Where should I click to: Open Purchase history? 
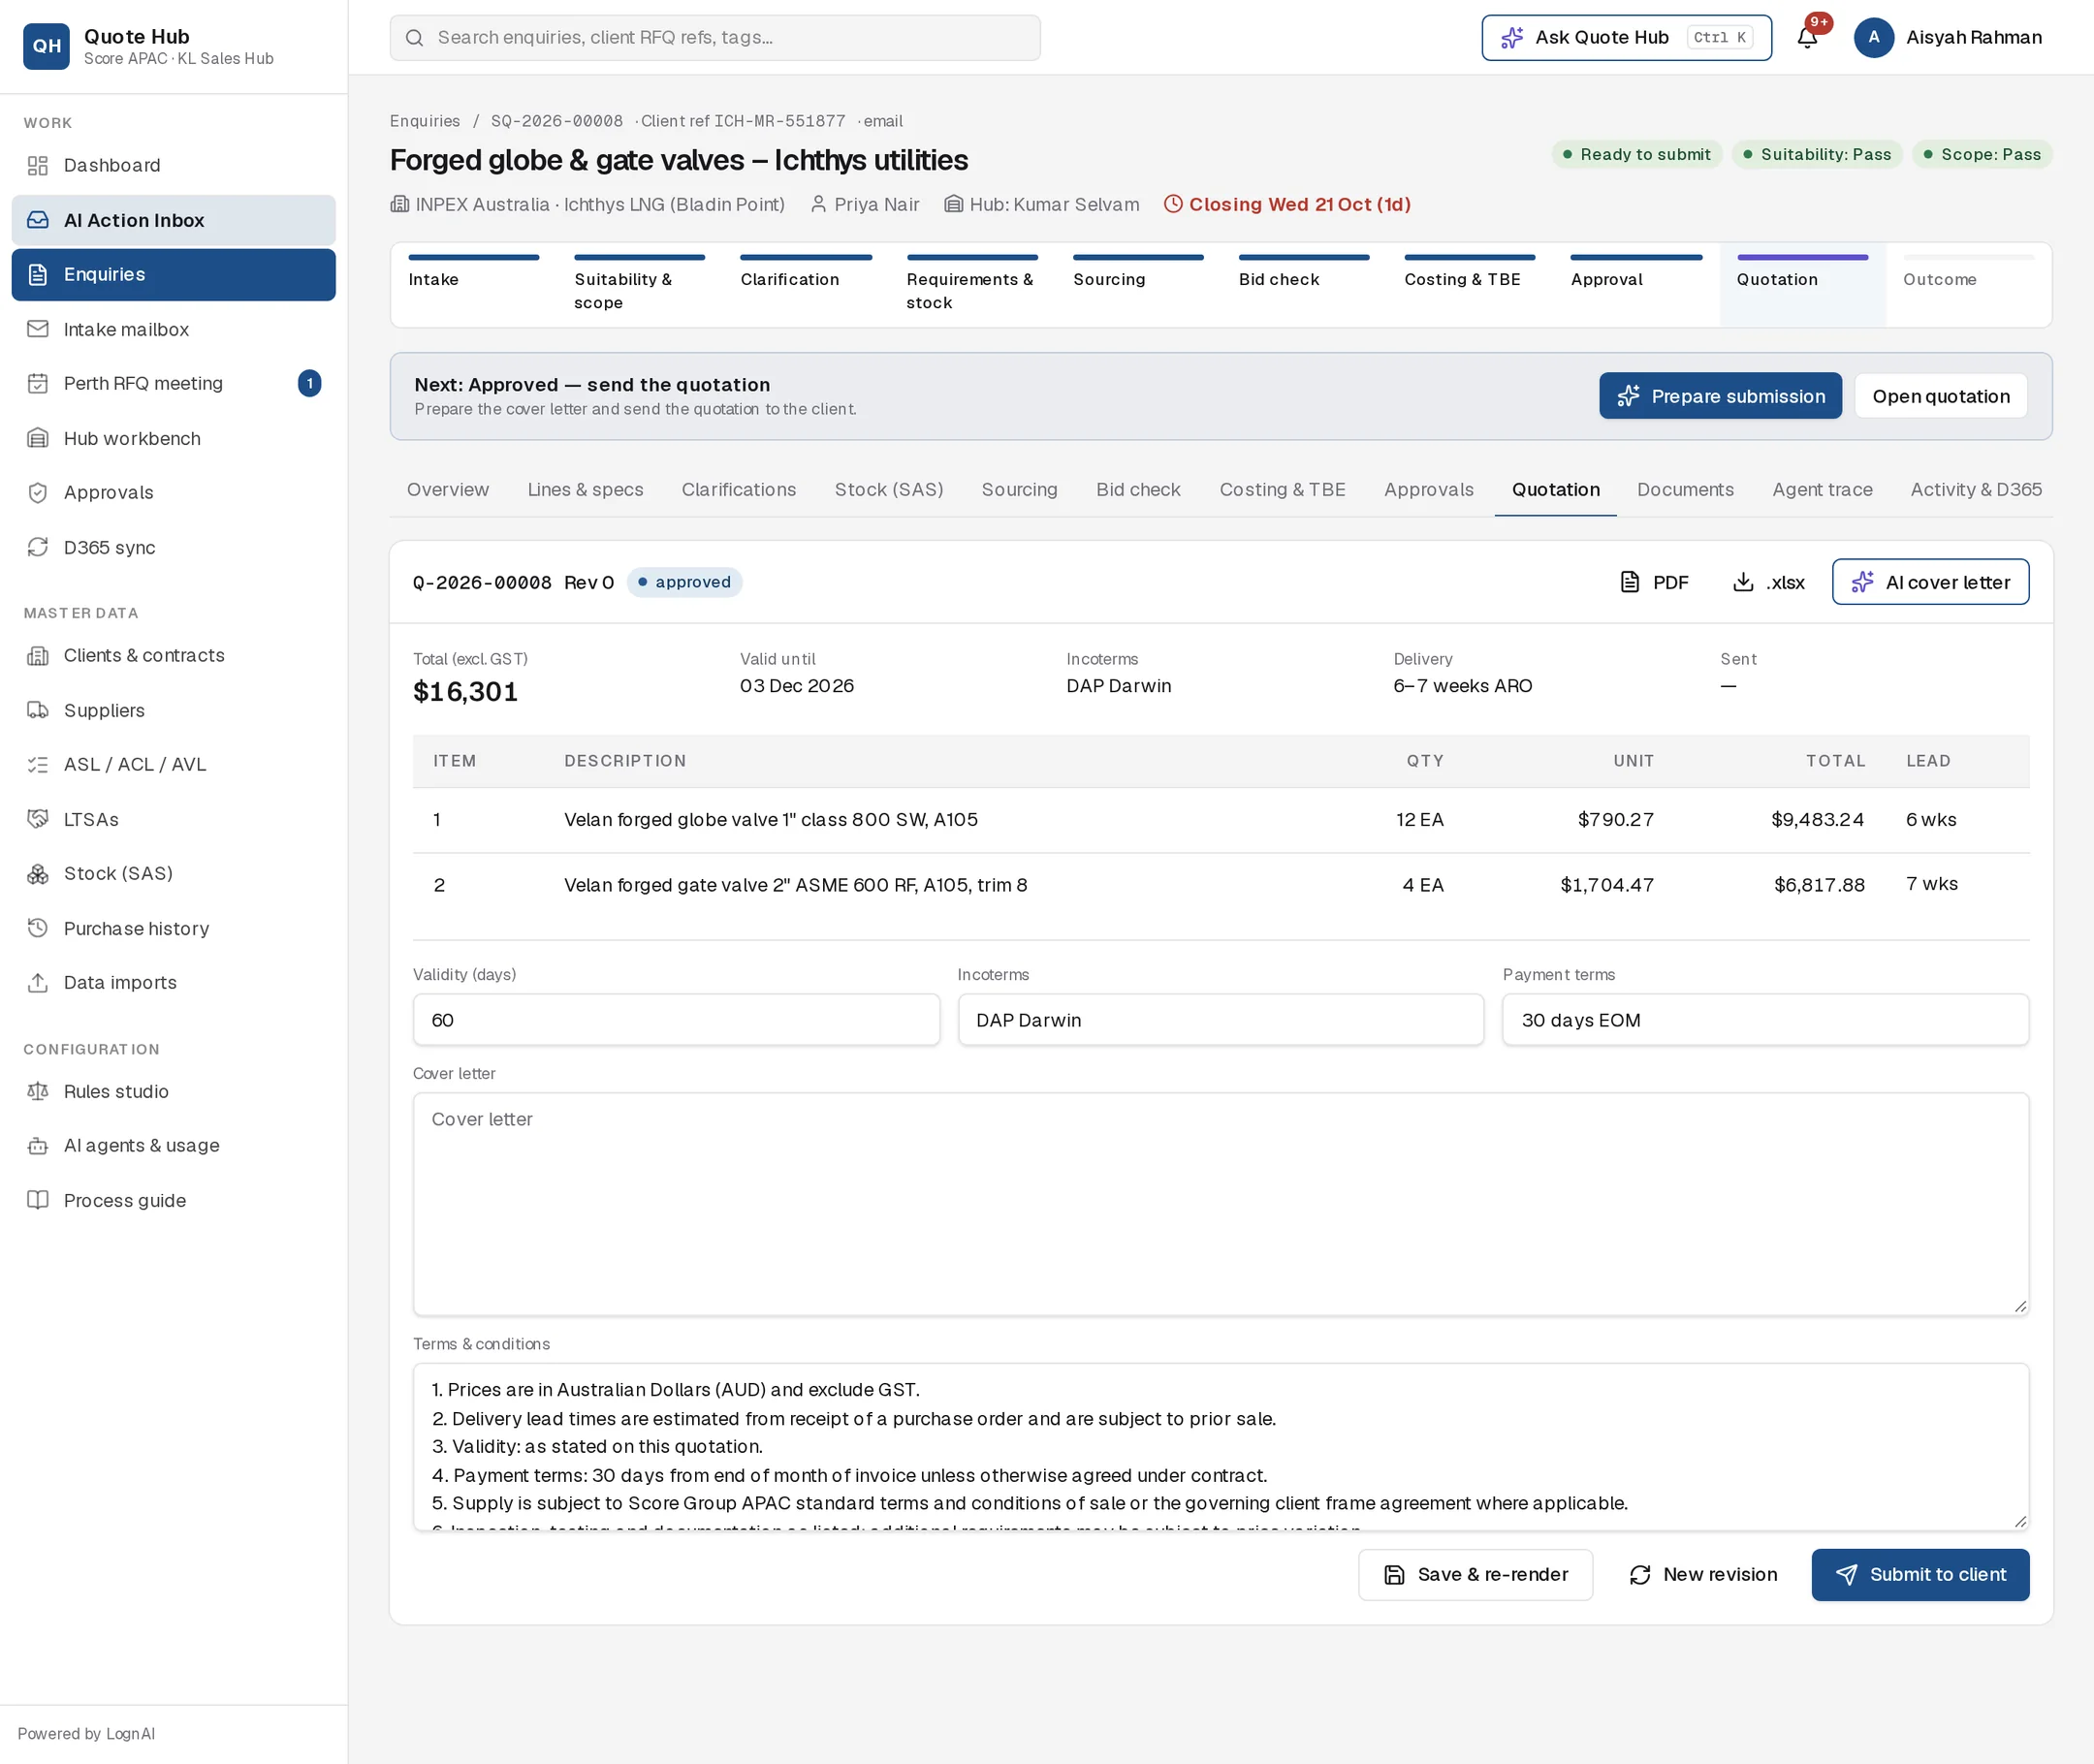tap(173, 928)
